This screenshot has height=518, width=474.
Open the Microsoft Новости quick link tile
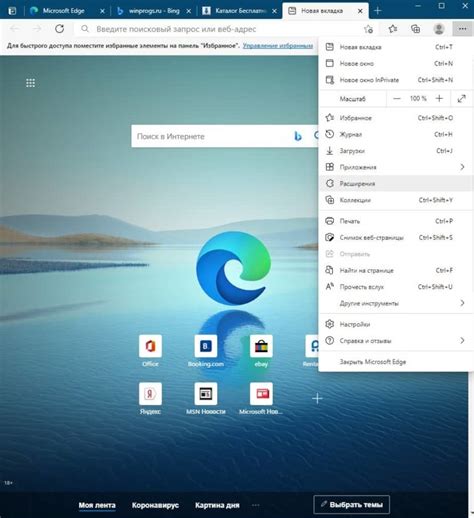pyautogui.click(x=261, y=394)
